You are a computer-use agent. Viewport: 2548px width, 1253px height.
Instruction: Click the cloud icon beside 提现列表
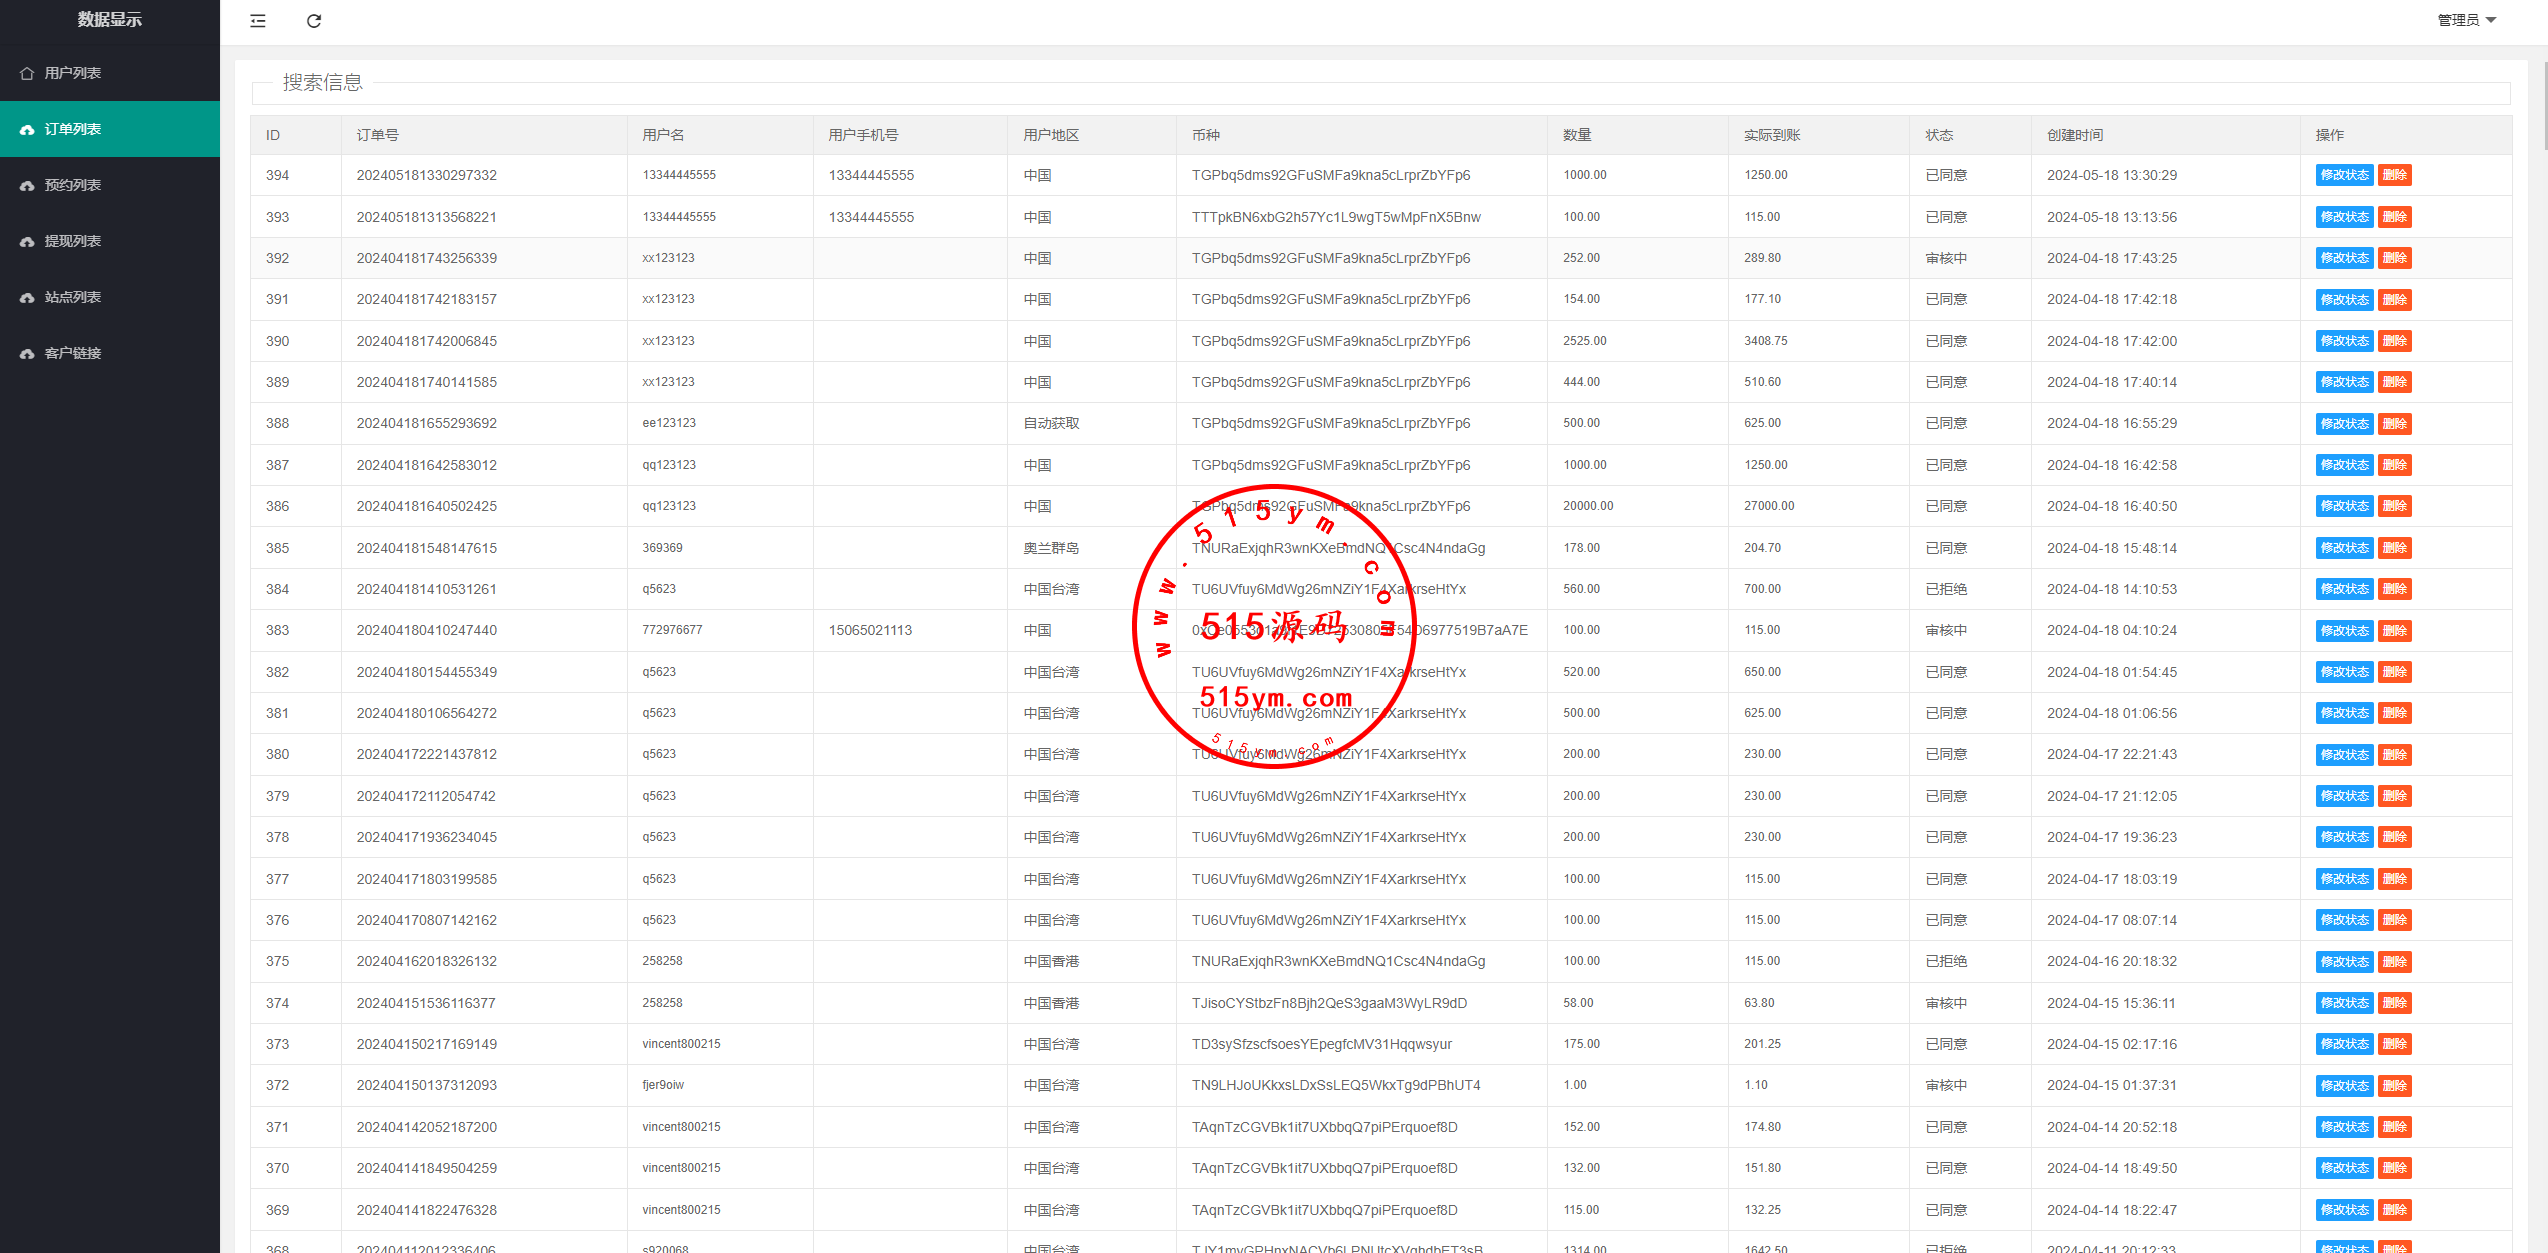click(x=27, y=241)
